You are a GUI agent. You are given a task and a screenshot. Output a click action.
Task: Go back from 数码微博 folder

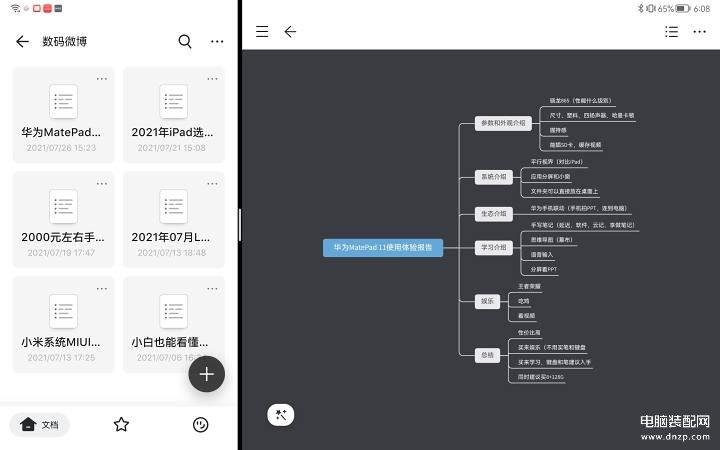(x=22, y=41)
